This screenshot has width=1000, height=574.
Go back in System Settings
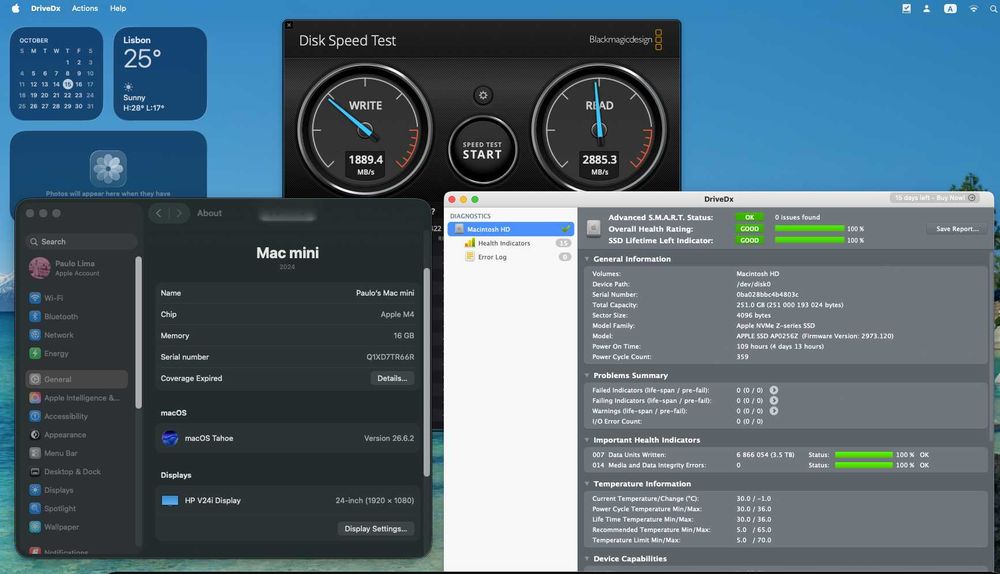coord(159,213)
